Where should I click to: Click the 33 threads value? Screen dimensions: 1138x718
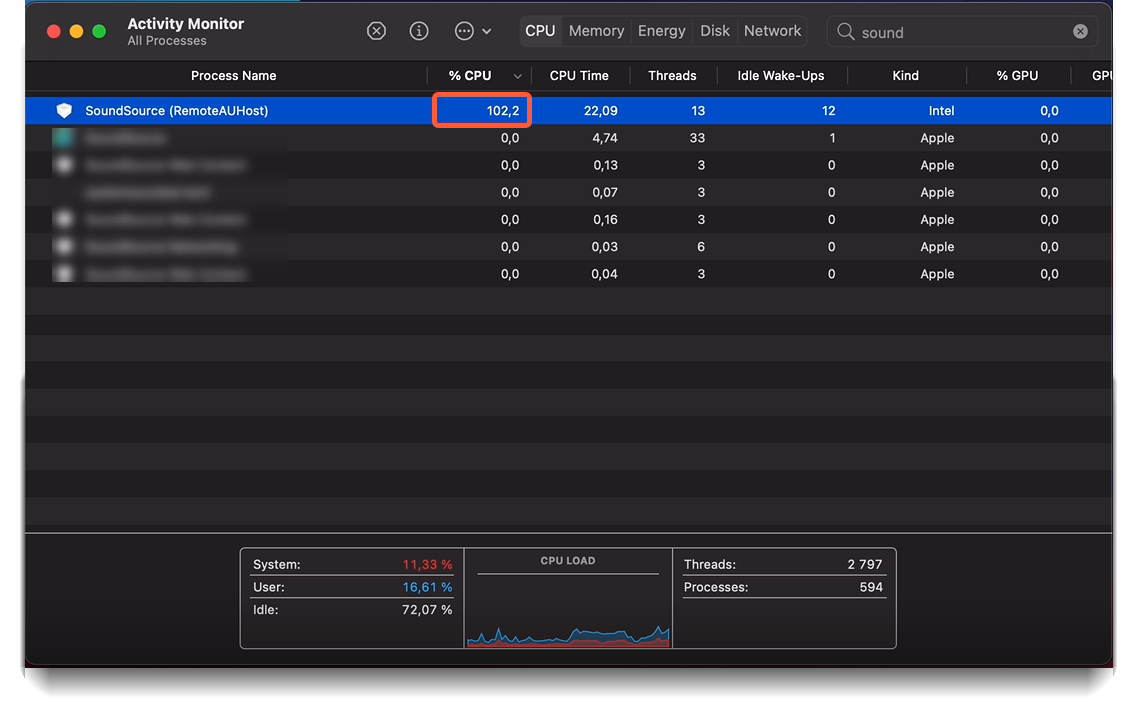pos(697,138)
